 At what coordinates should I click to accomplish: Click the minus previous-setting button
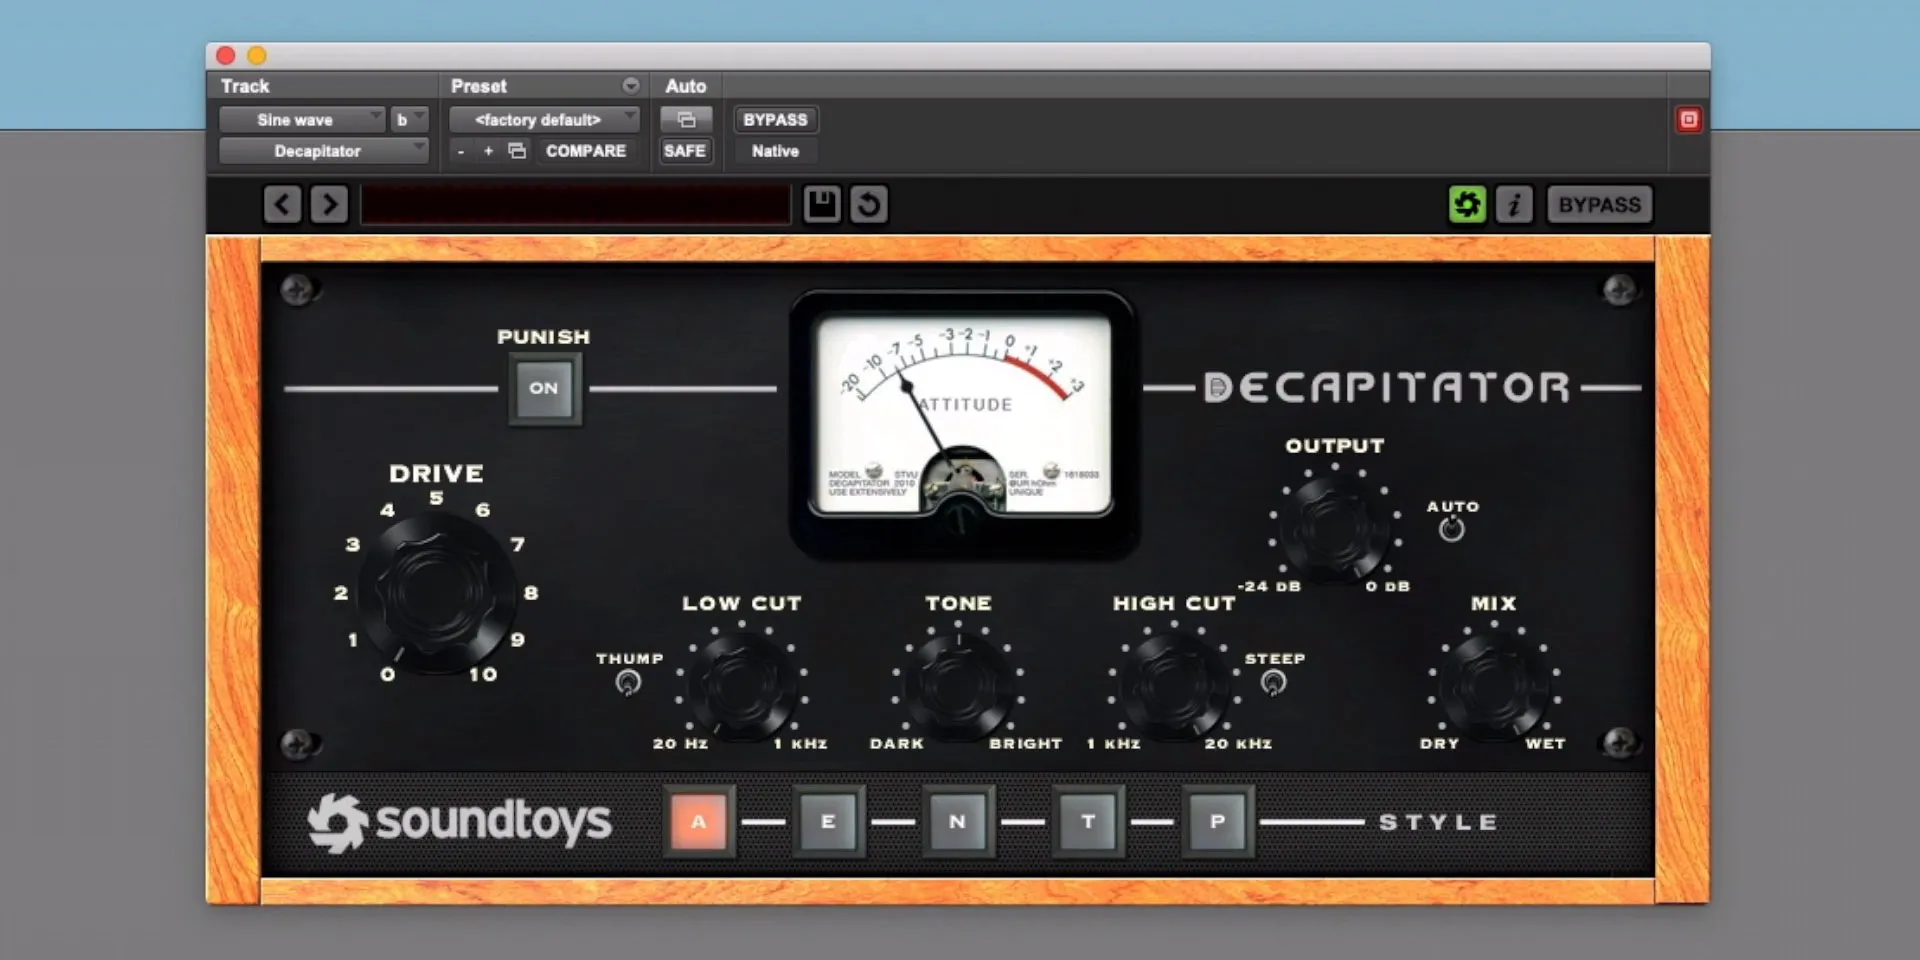tap(461, 151)
